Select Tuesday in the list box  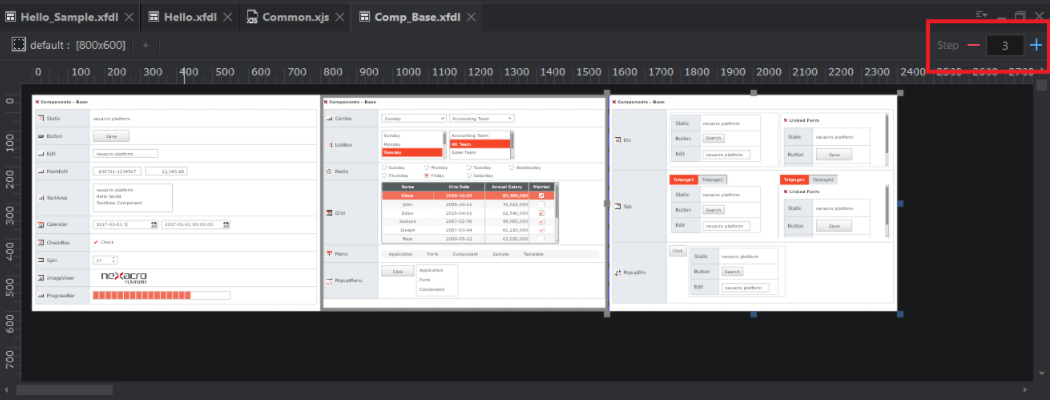click(x=412, y=152)
